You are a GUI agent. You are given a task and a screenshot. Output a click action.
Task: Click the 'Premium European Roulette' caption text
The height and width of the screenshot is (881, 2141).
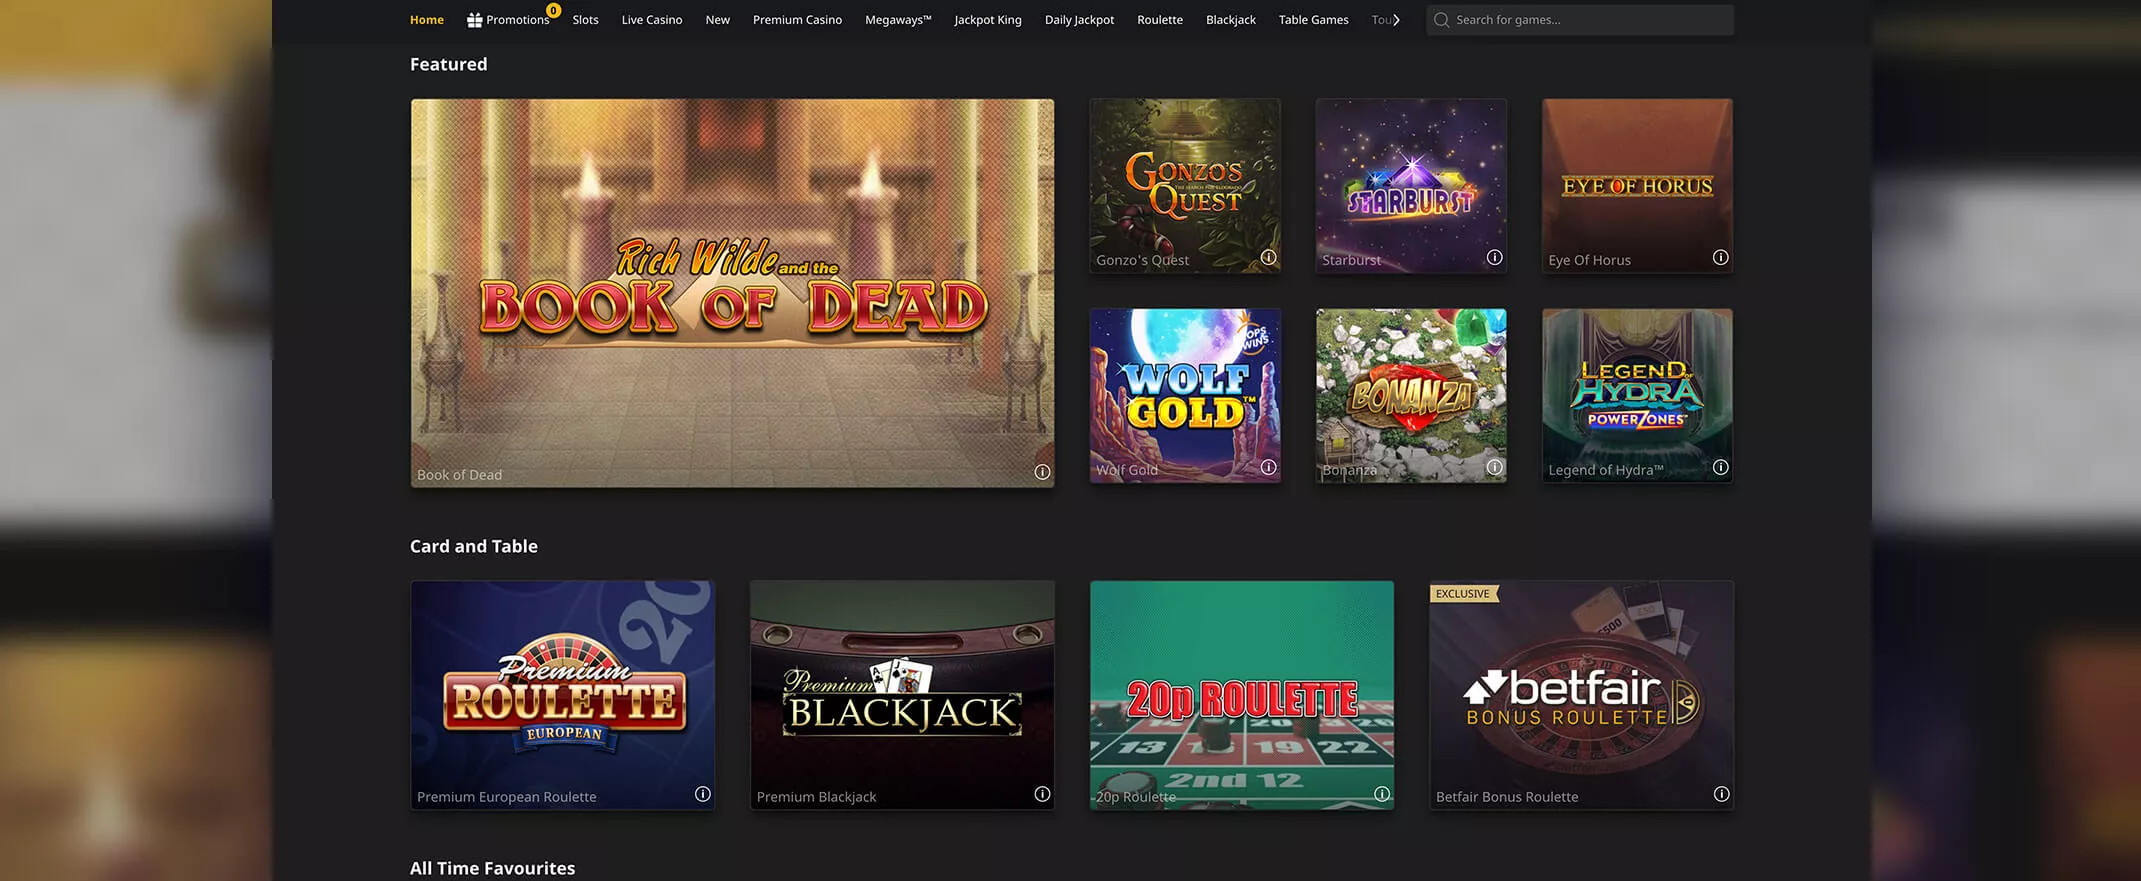[x=506, y=797]
